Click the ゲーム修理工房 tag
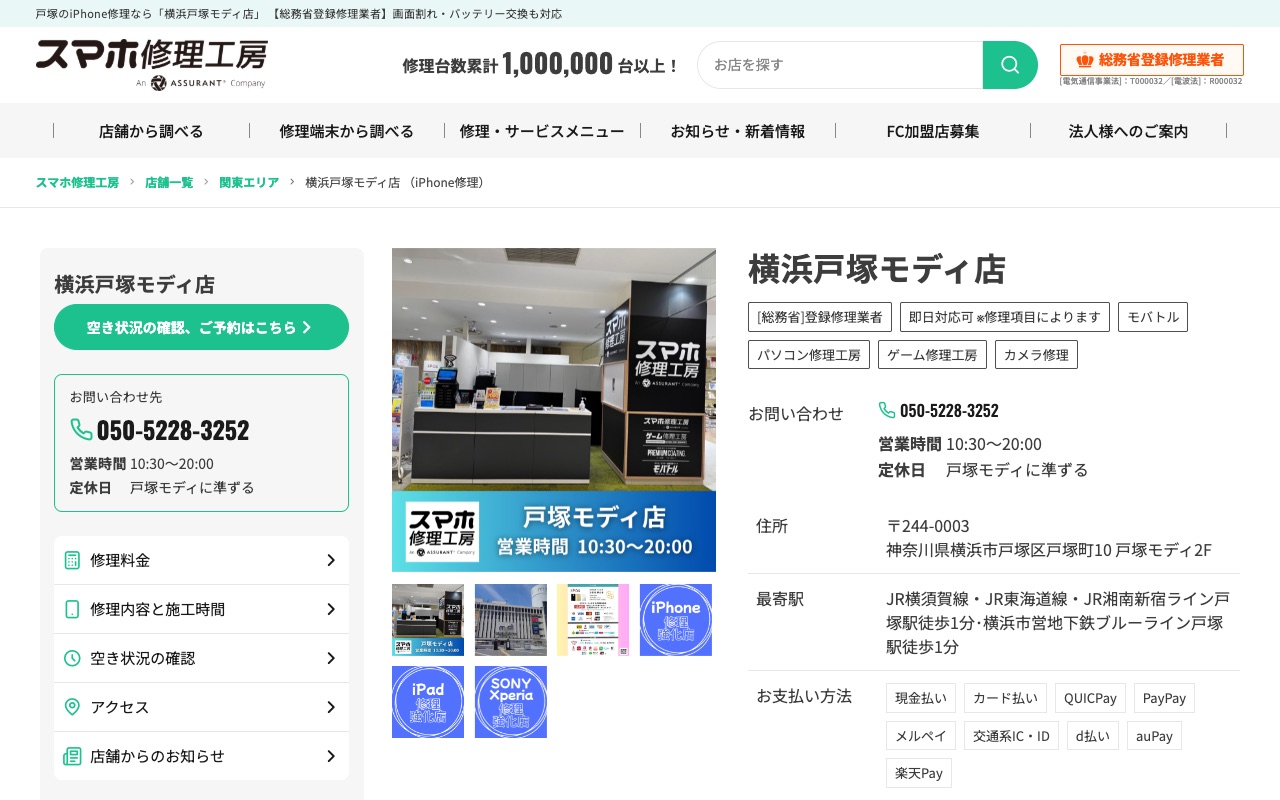 click(932, 355)
